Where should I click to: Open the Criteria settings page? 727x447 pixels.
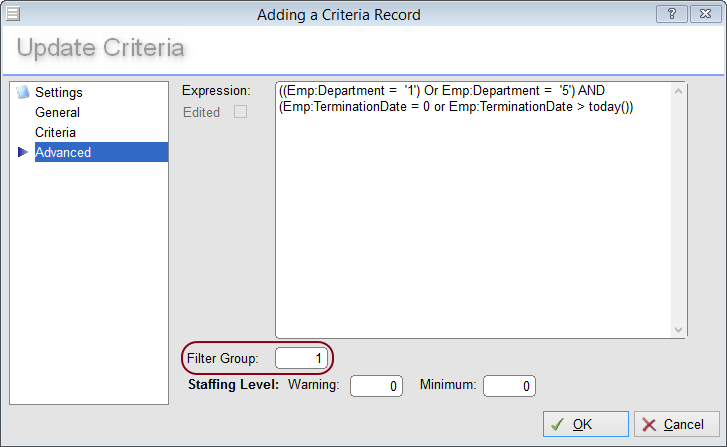tap(55, 132)
